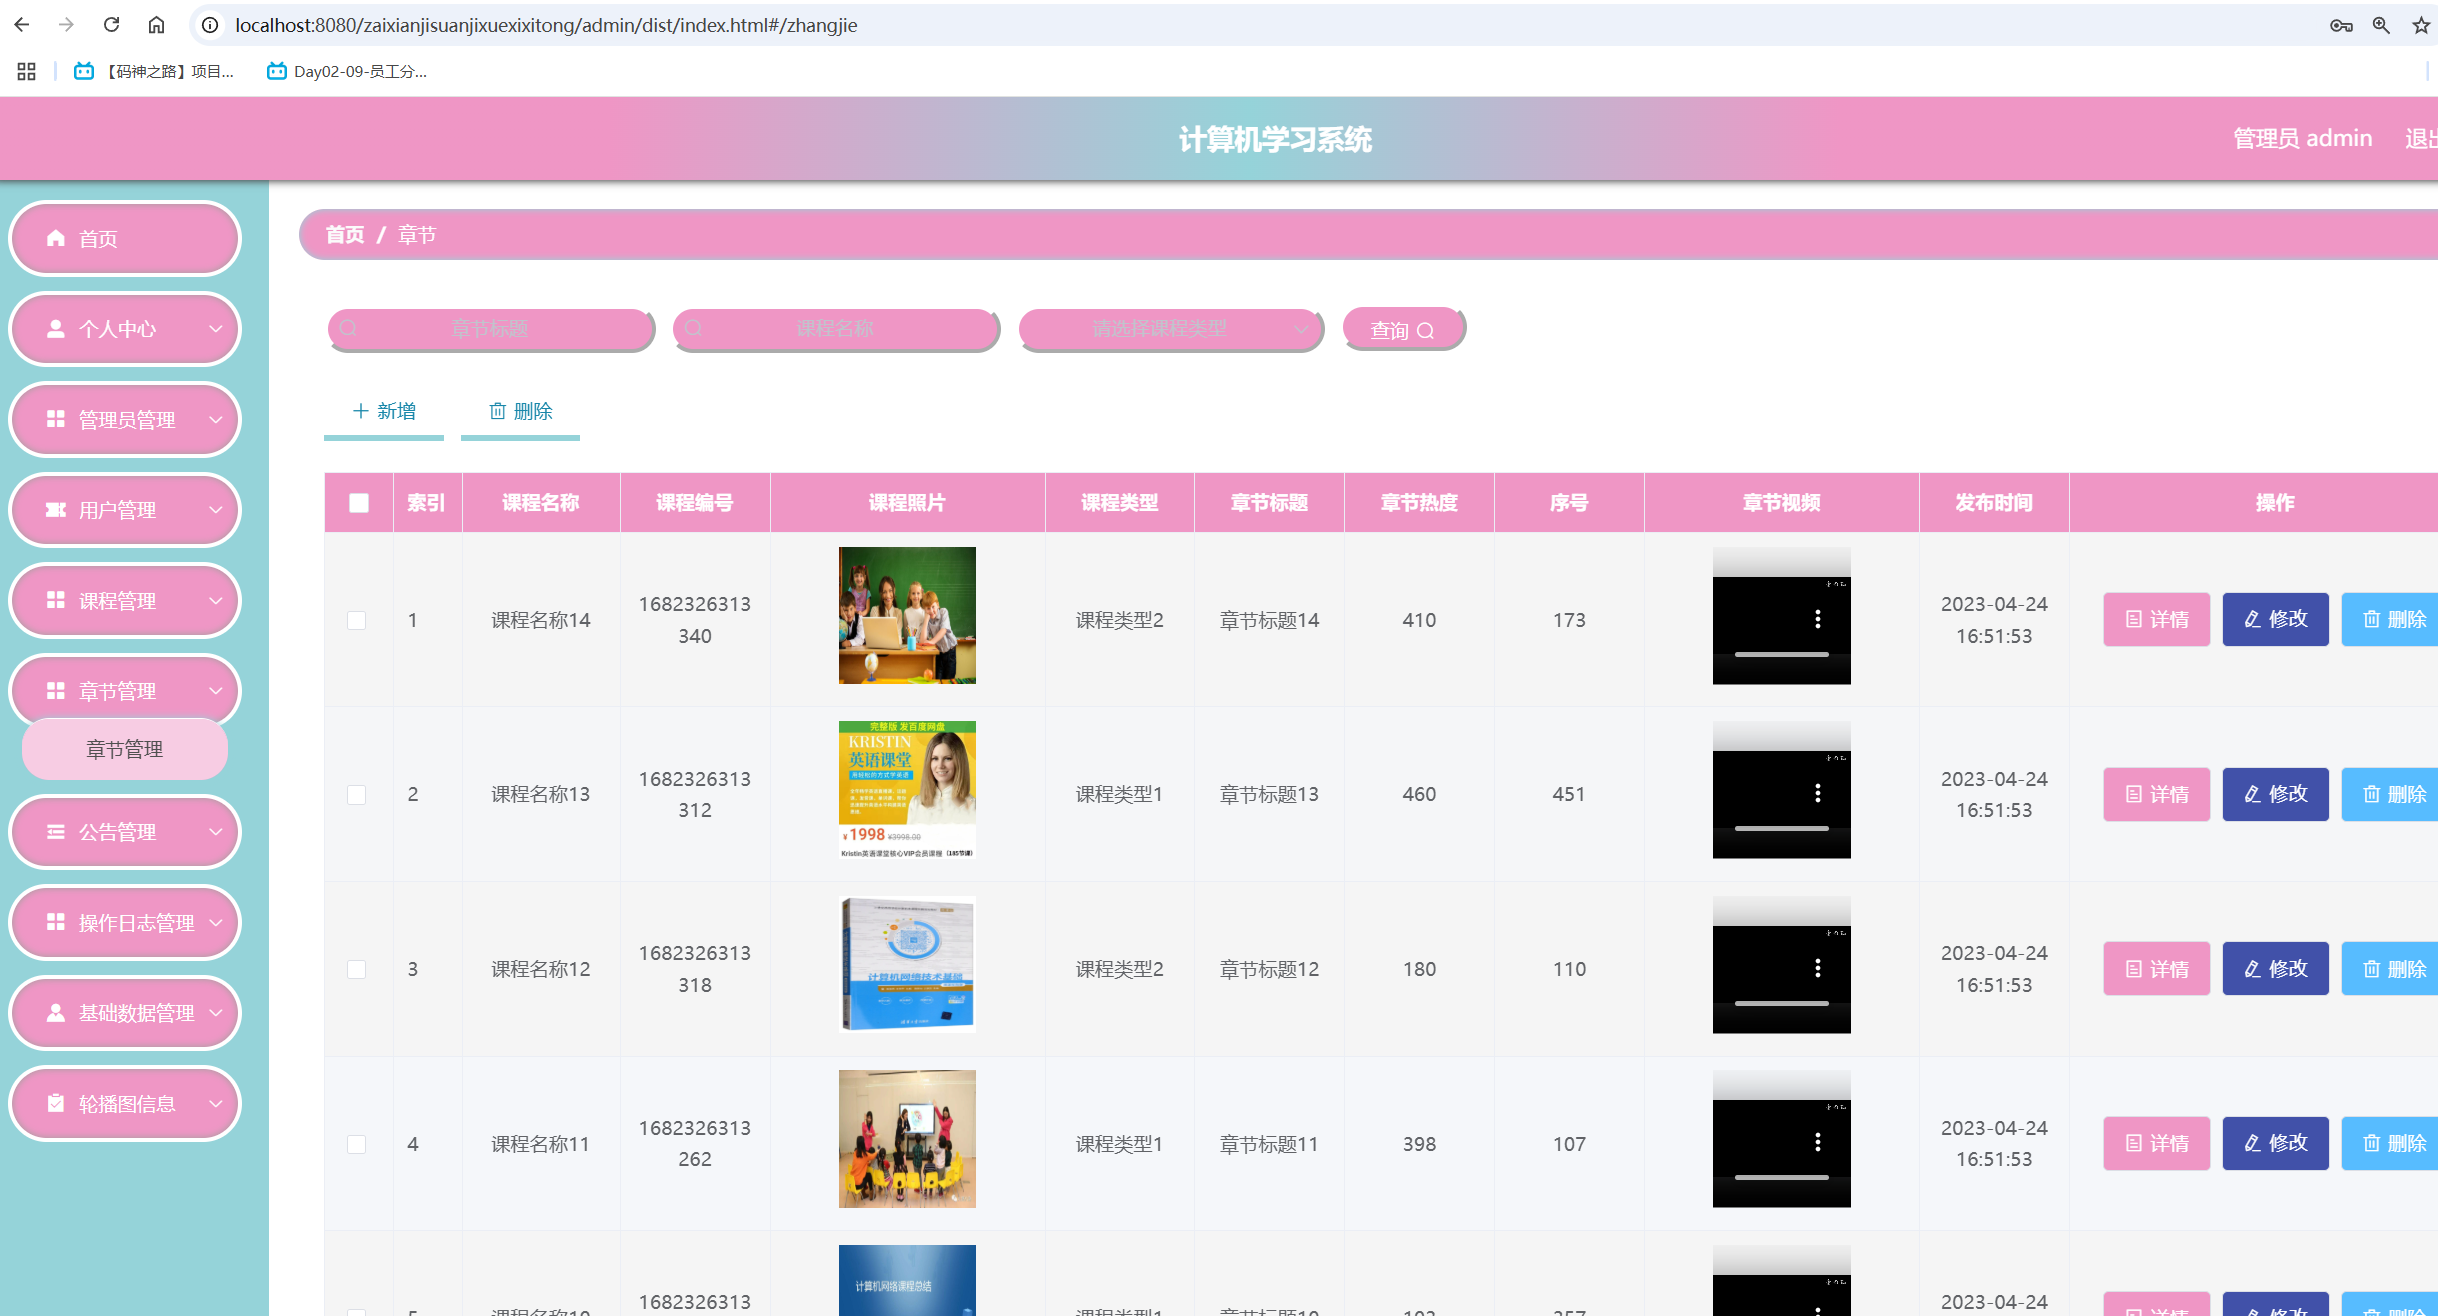Click search icon in 课程名称 field
Image resolution: width=2438 pixels, height=1316 pixels.
point(694,328)
